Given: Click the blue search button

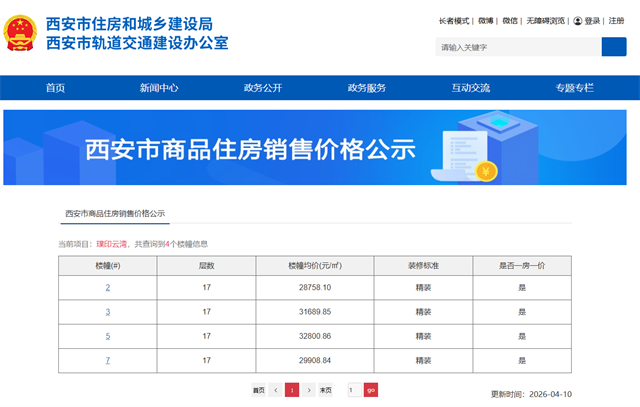Looking at the screenshot, I should coord(613,47).
